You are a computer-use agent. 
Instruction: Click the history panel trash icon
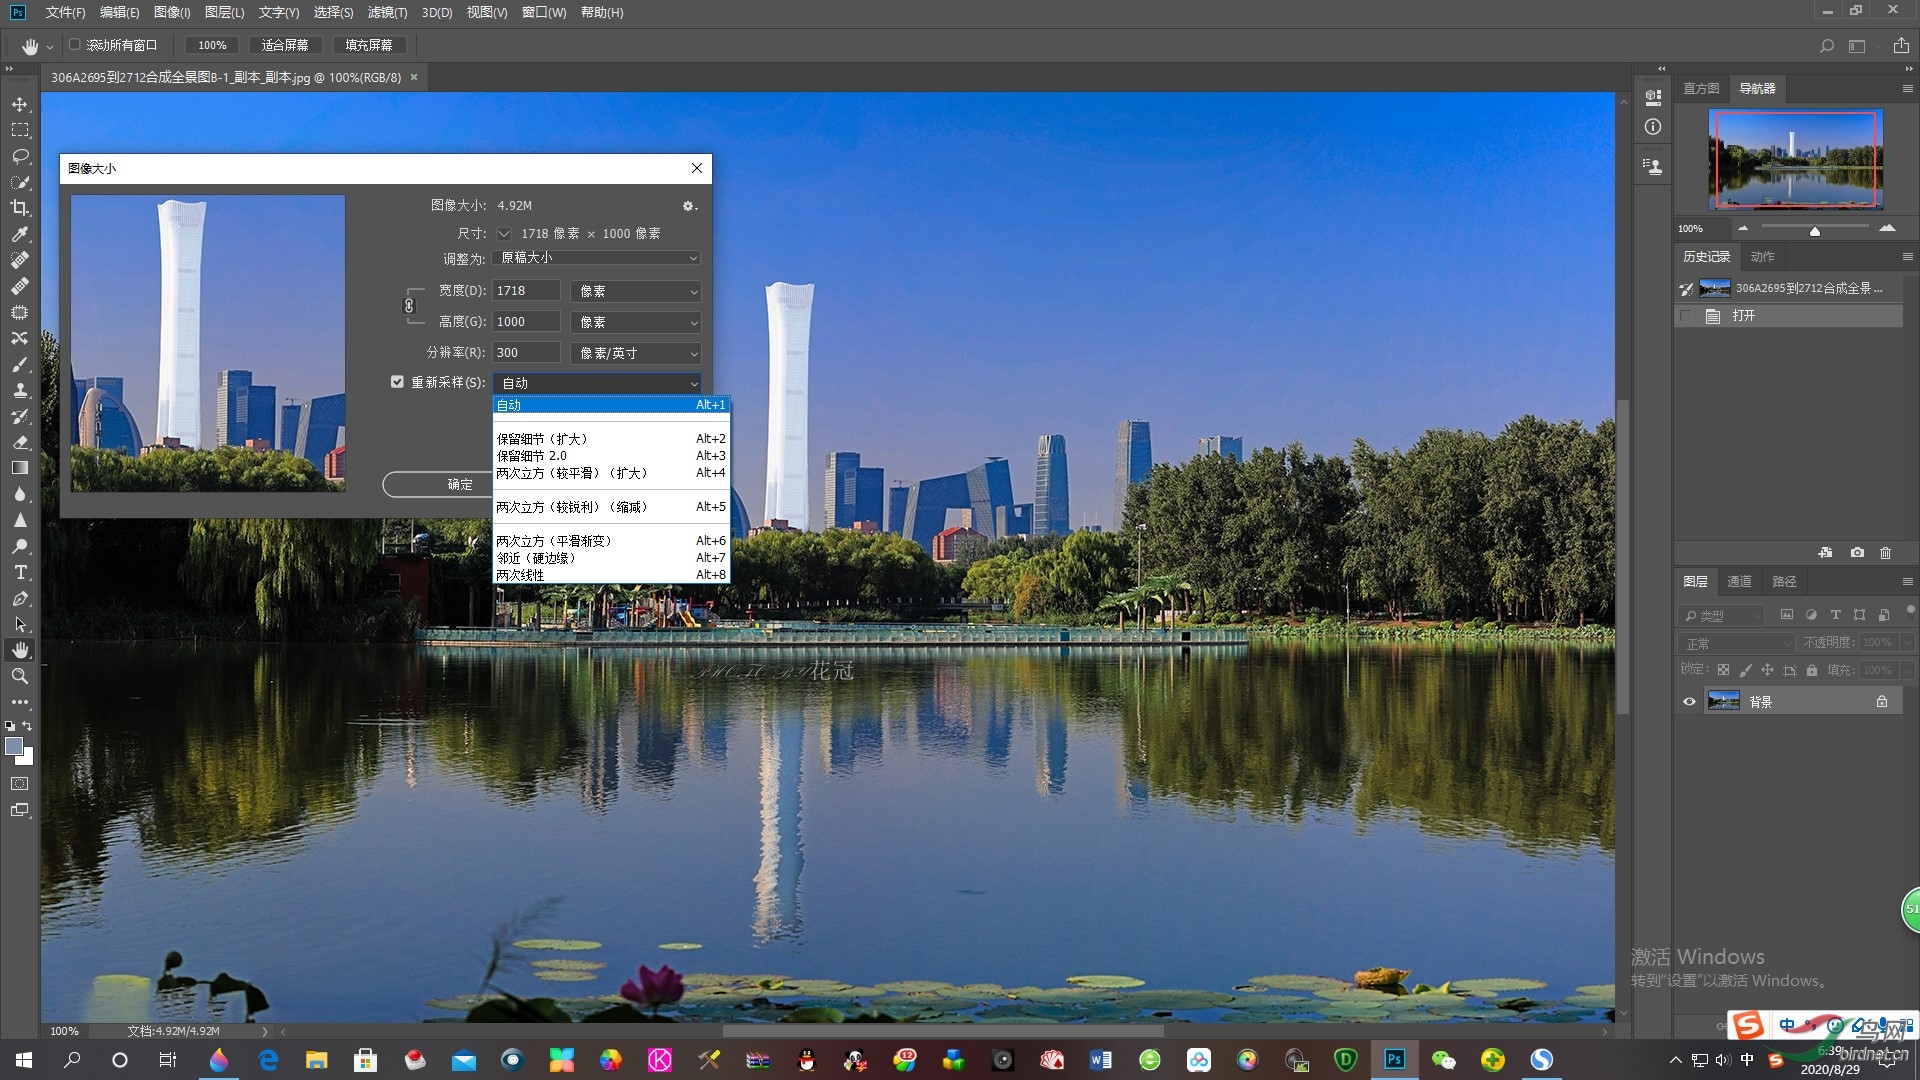point(1885,553)
